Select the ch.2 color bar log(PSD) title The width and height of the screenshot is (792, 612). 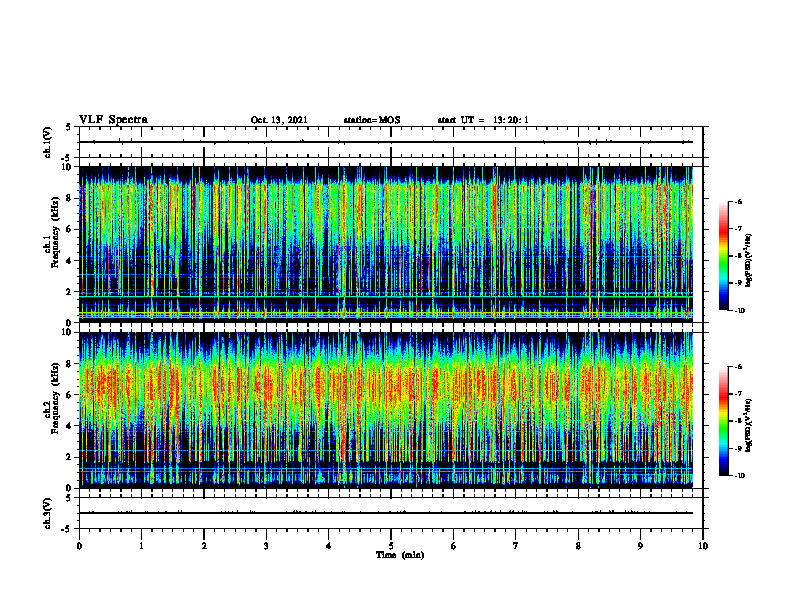point(748,425)
